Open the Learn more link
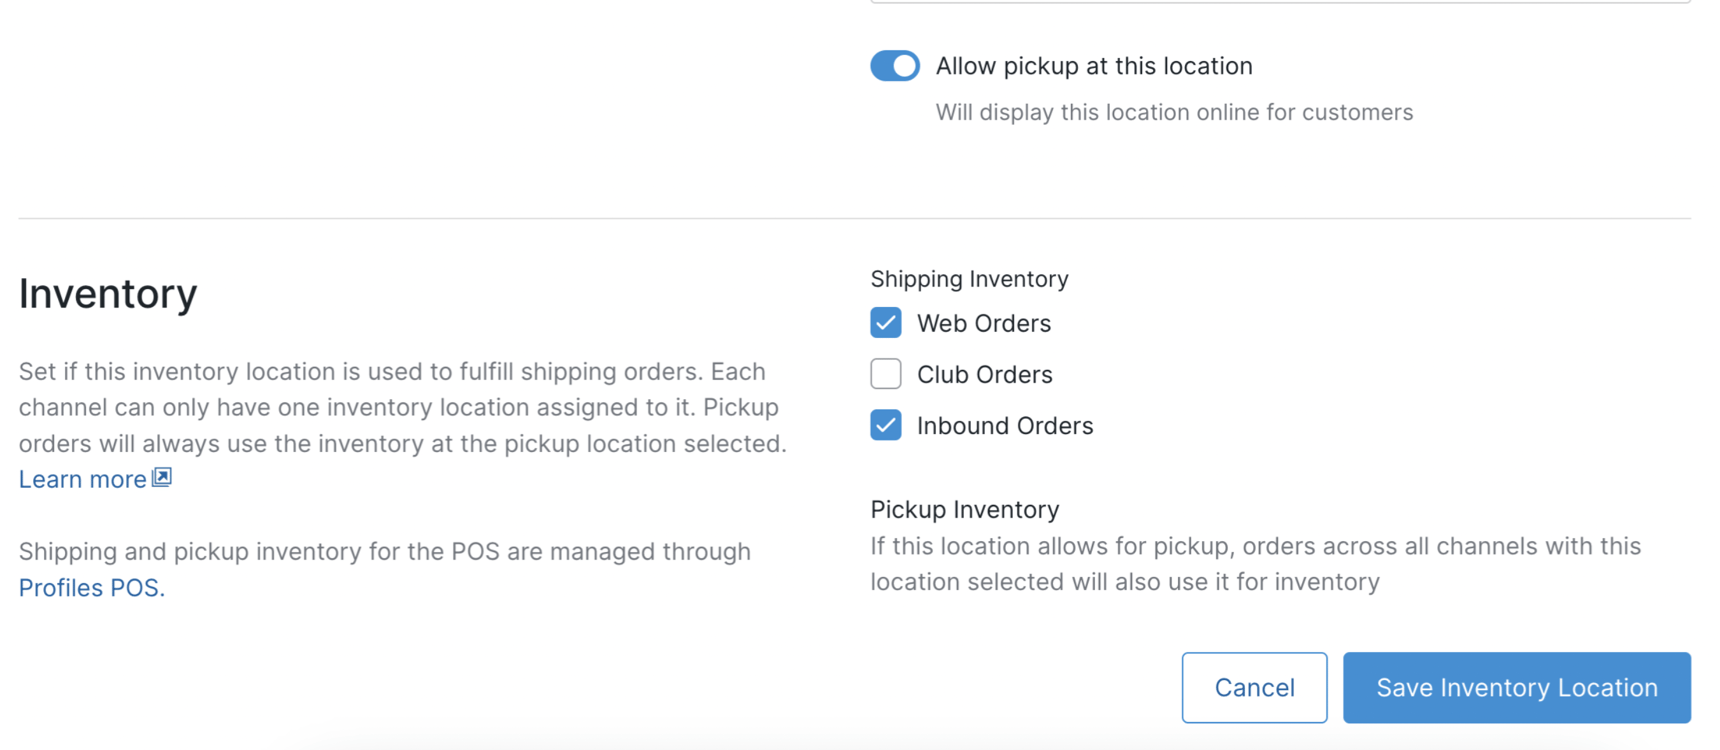 point(82,479)
